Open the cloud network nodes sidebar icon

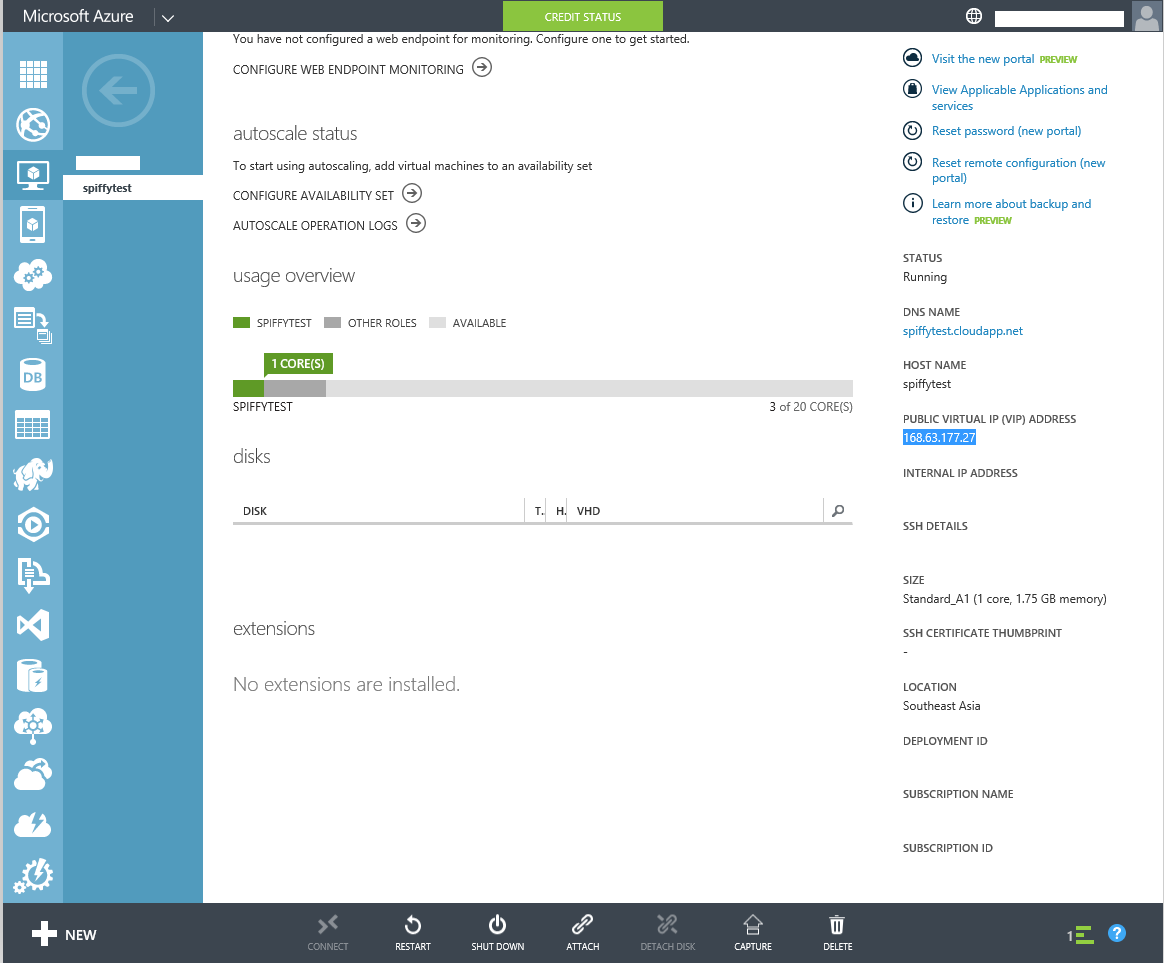(x=33, y=726)
